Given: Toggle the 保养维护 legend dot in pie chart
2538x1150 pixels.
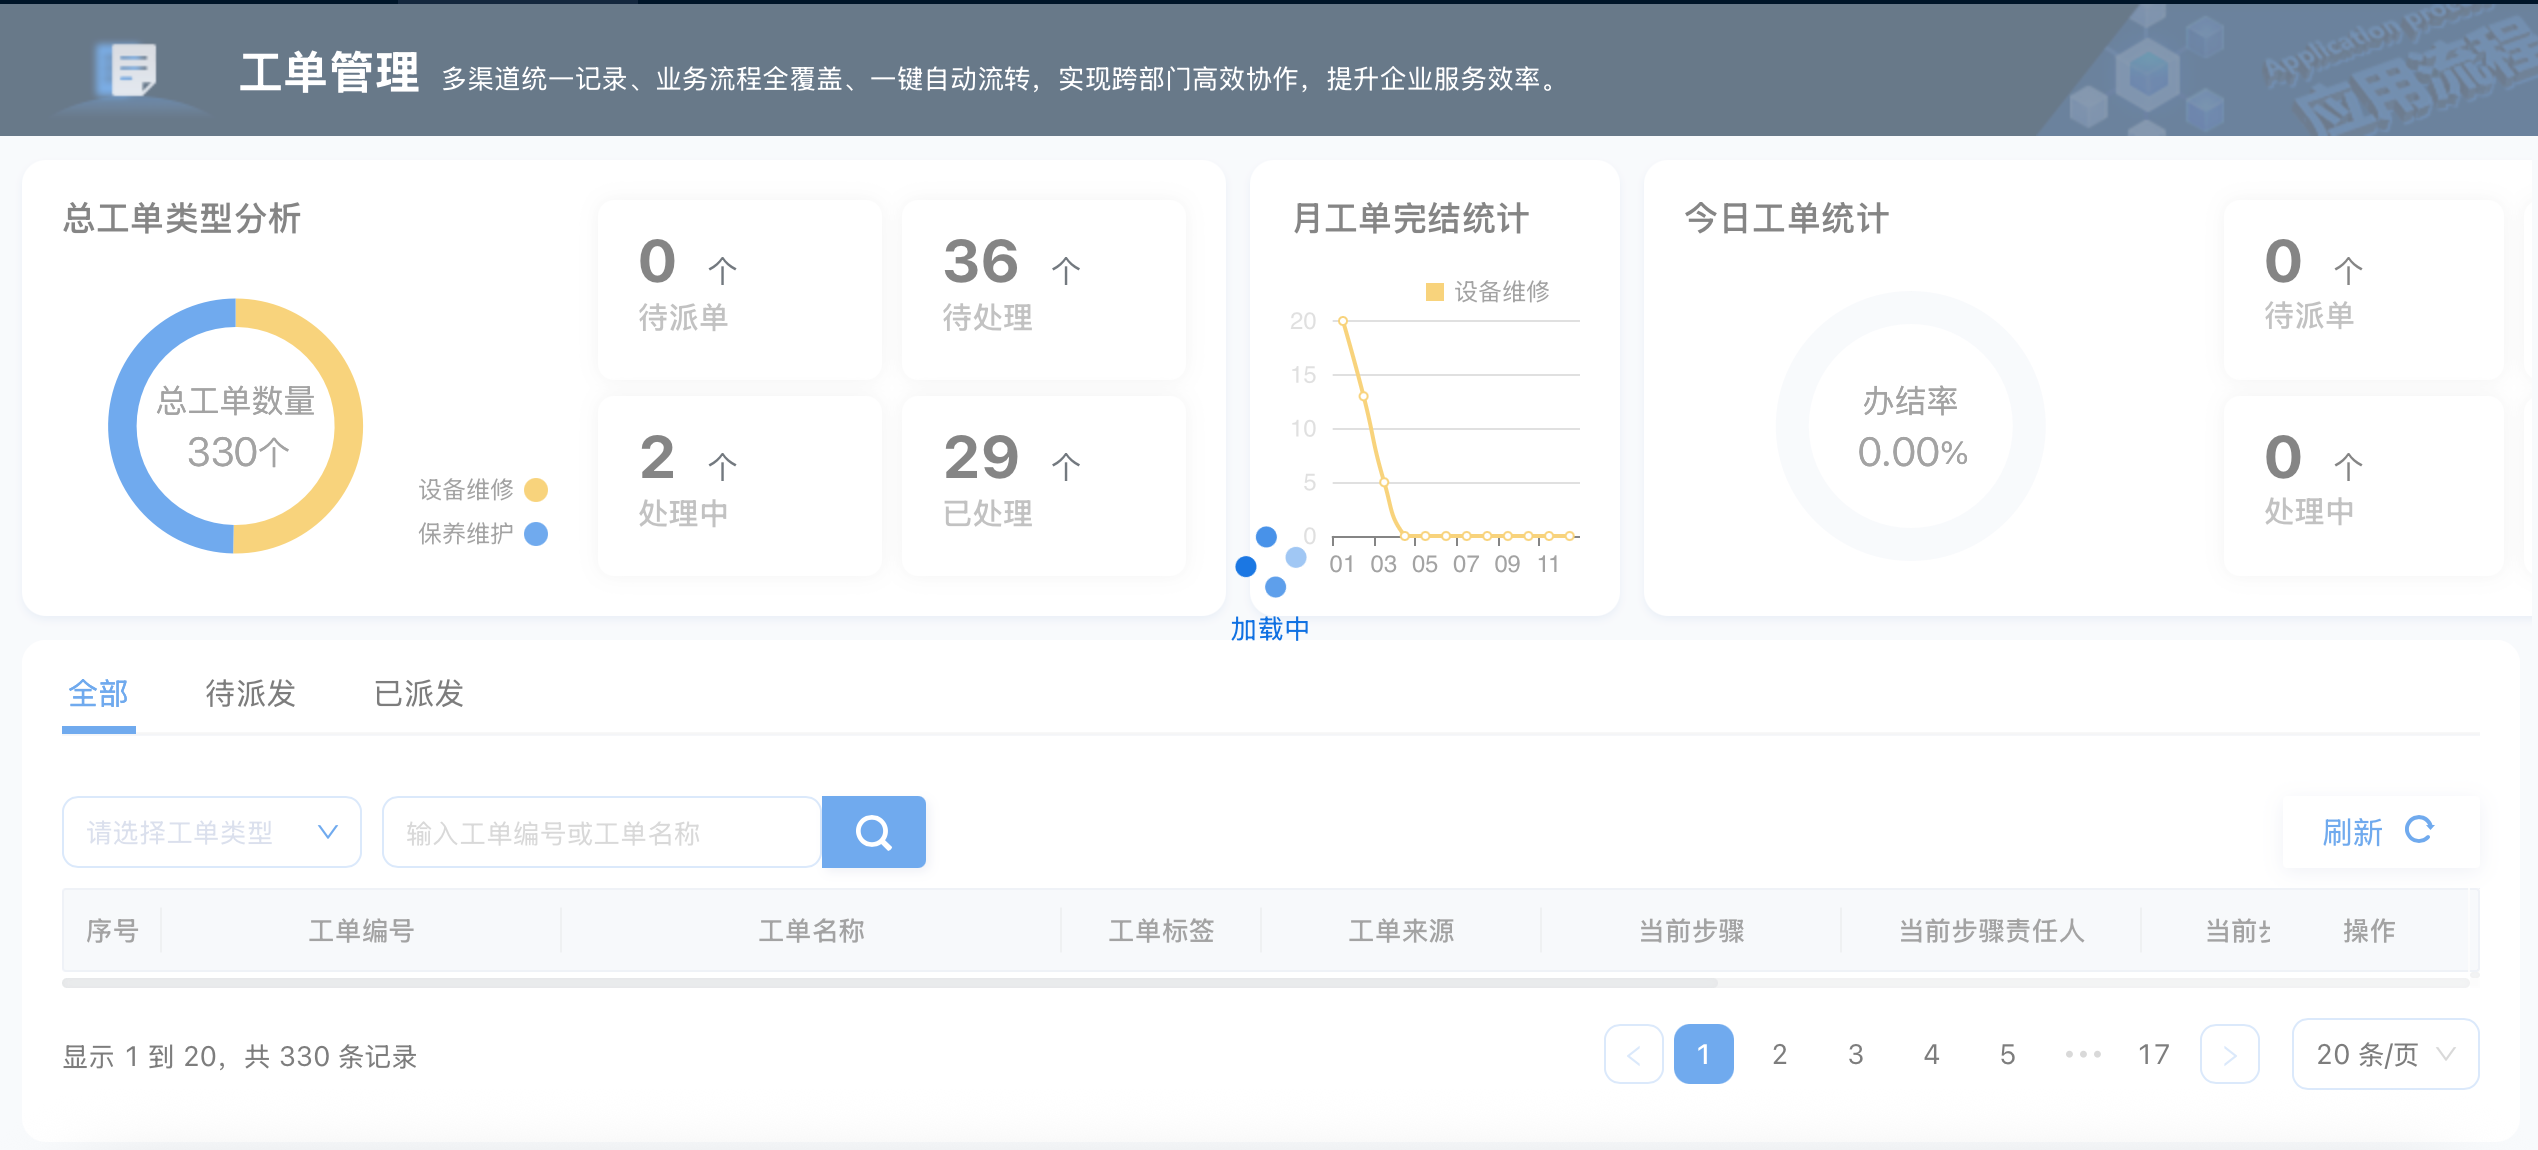Looking at the screenshot, I should coord(538,534).
